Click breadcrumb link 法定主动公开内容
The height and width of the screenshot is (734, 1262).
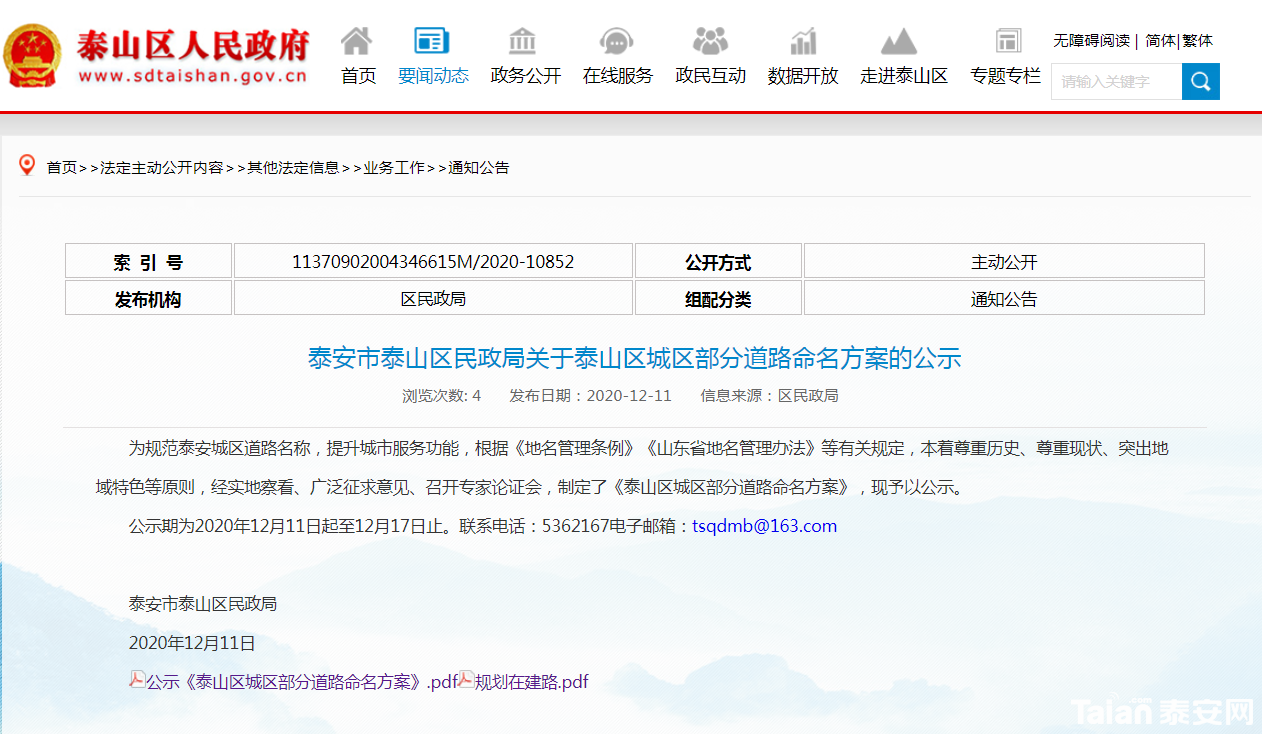click(x=162, y=168)
